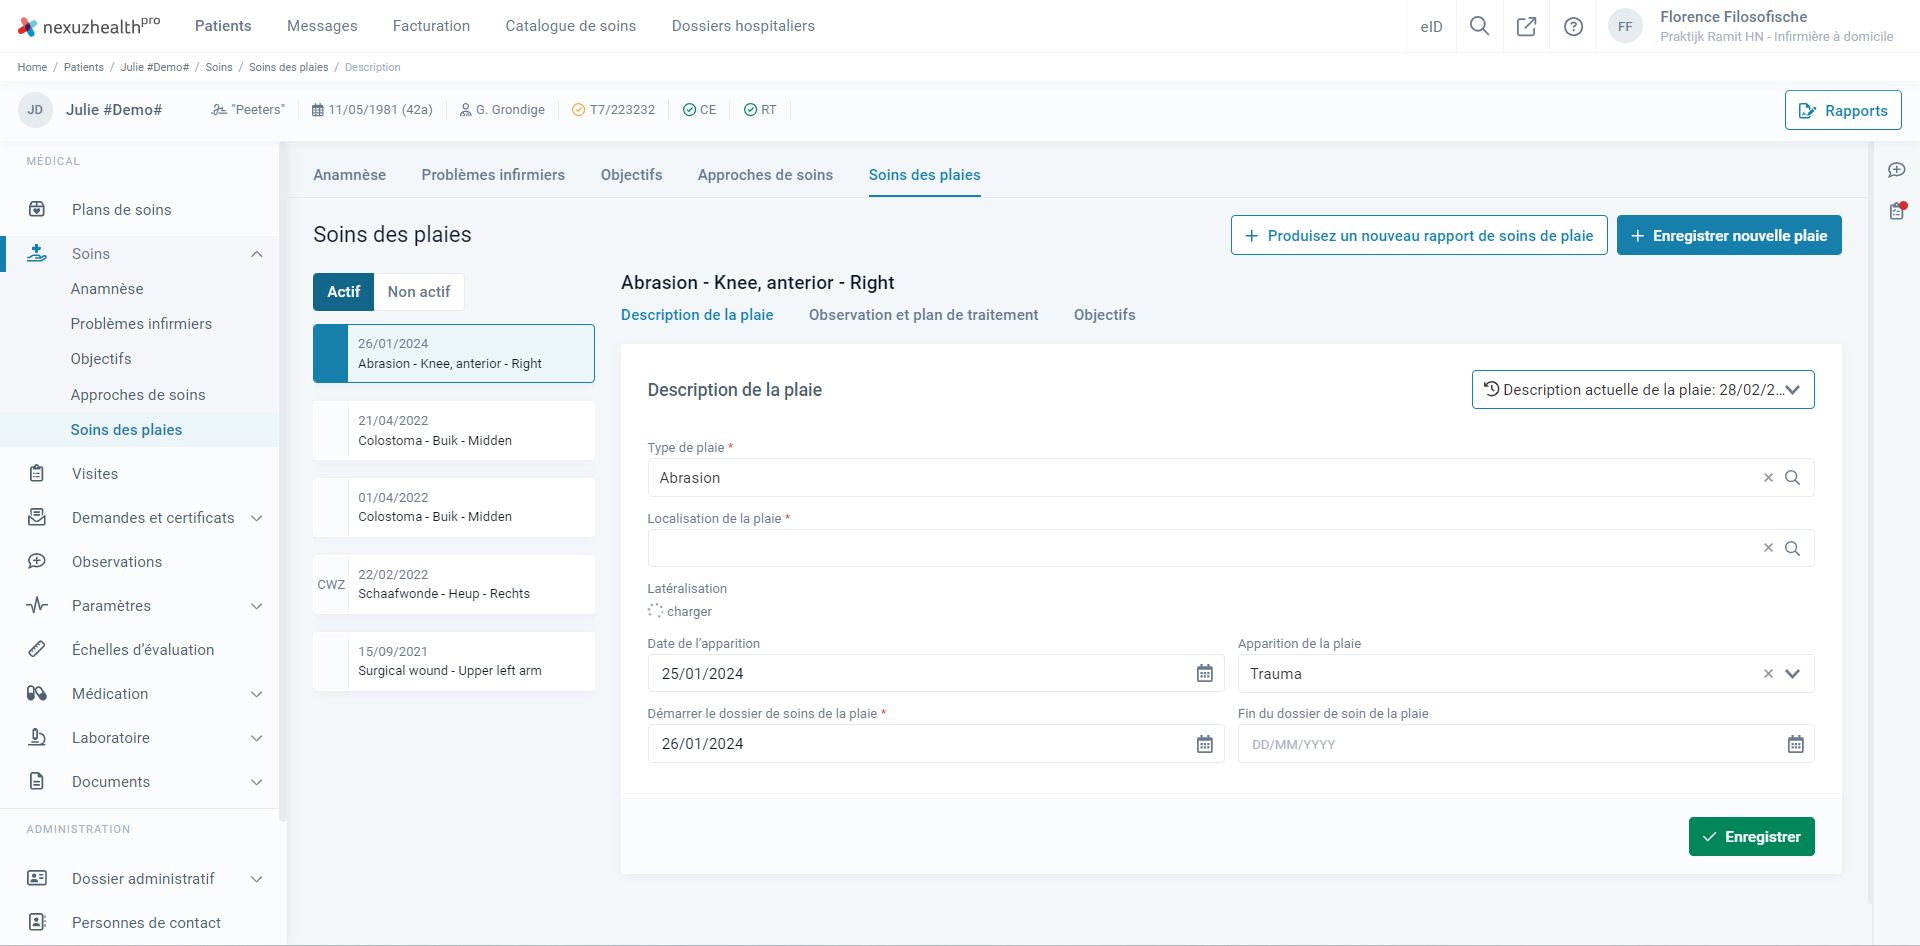Clear the Apparition de la plaie Trauma value
This screenshot has width=1920, height=946.
click(x=1768, y=674)
